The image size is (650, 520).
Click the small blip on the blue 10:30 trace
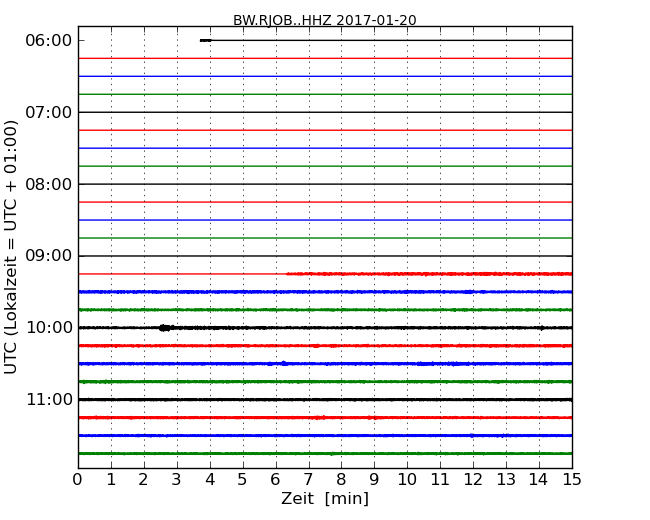click(x=284, y=363)
